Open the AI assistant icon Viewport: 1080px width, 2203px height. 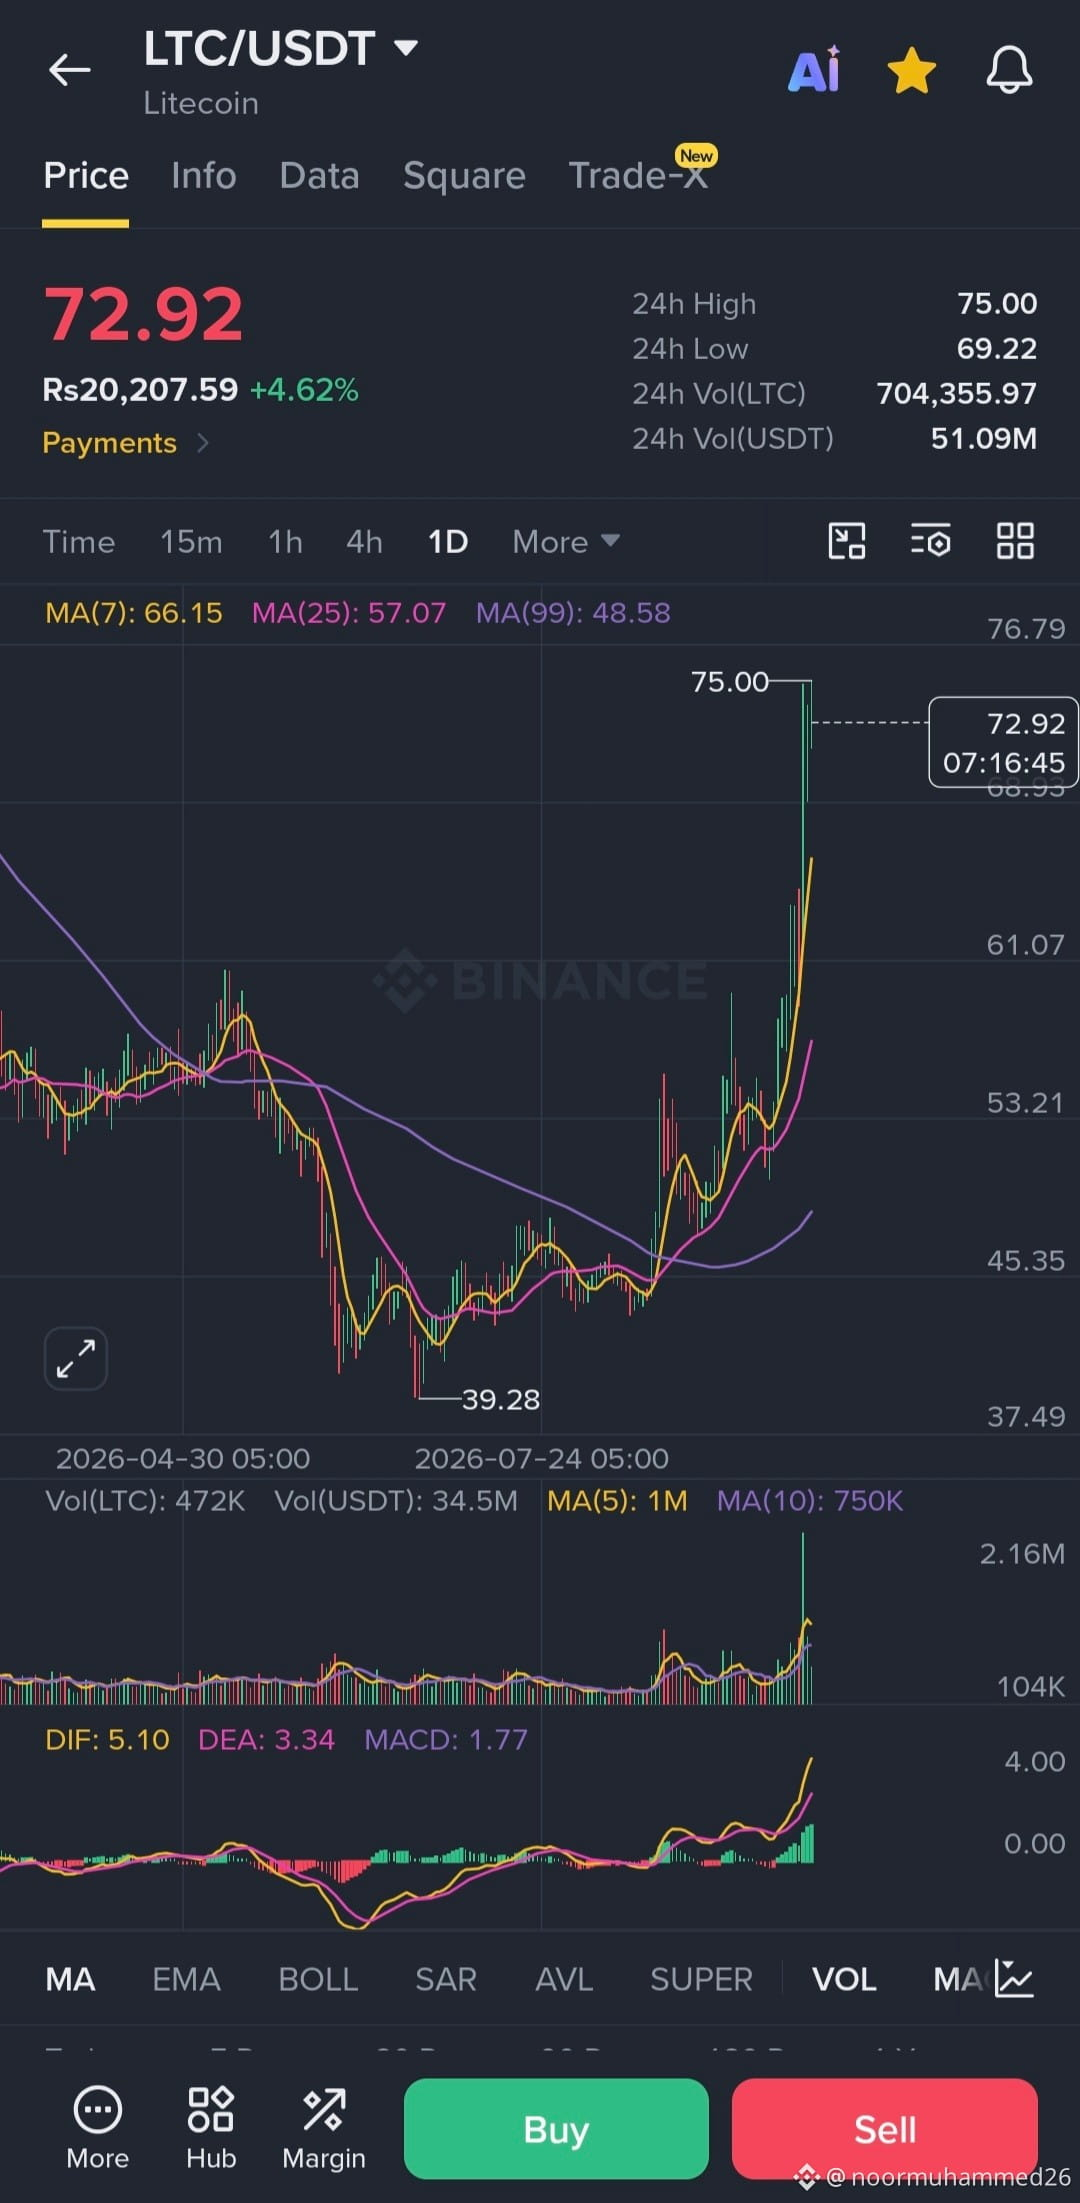click(814, 70)
